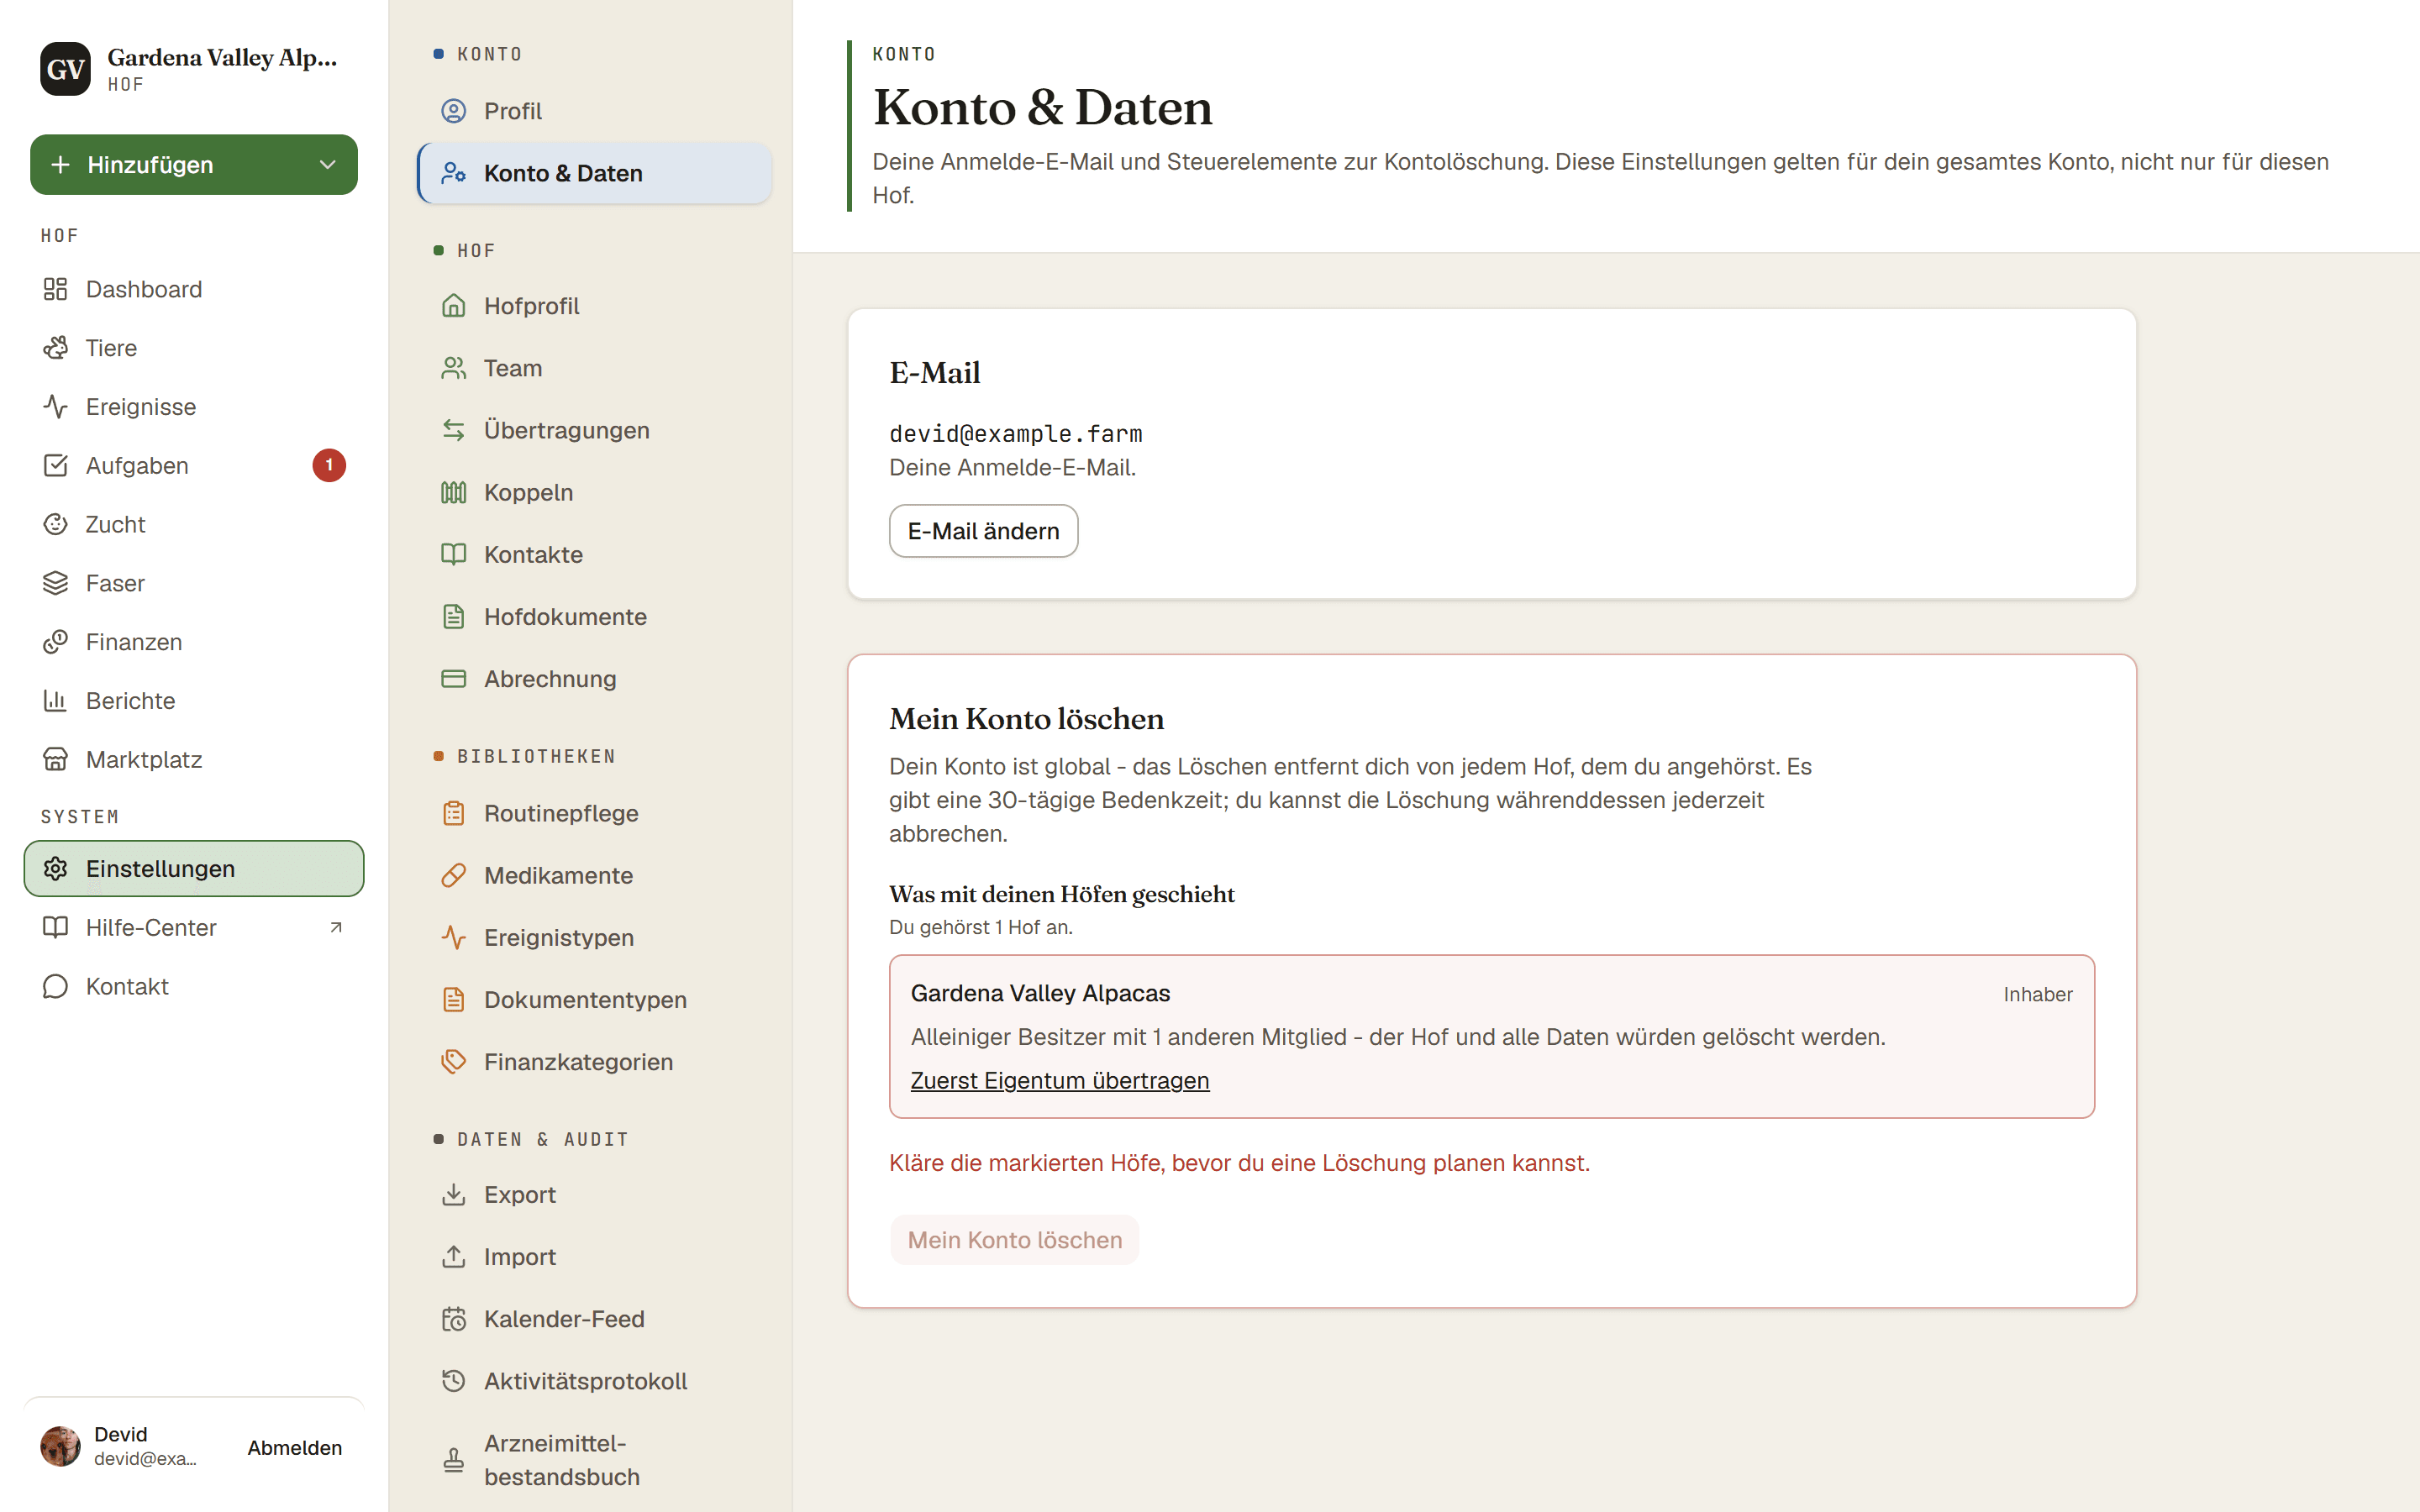Click the Einstellungen gear icon

click(x=55, y=869)
